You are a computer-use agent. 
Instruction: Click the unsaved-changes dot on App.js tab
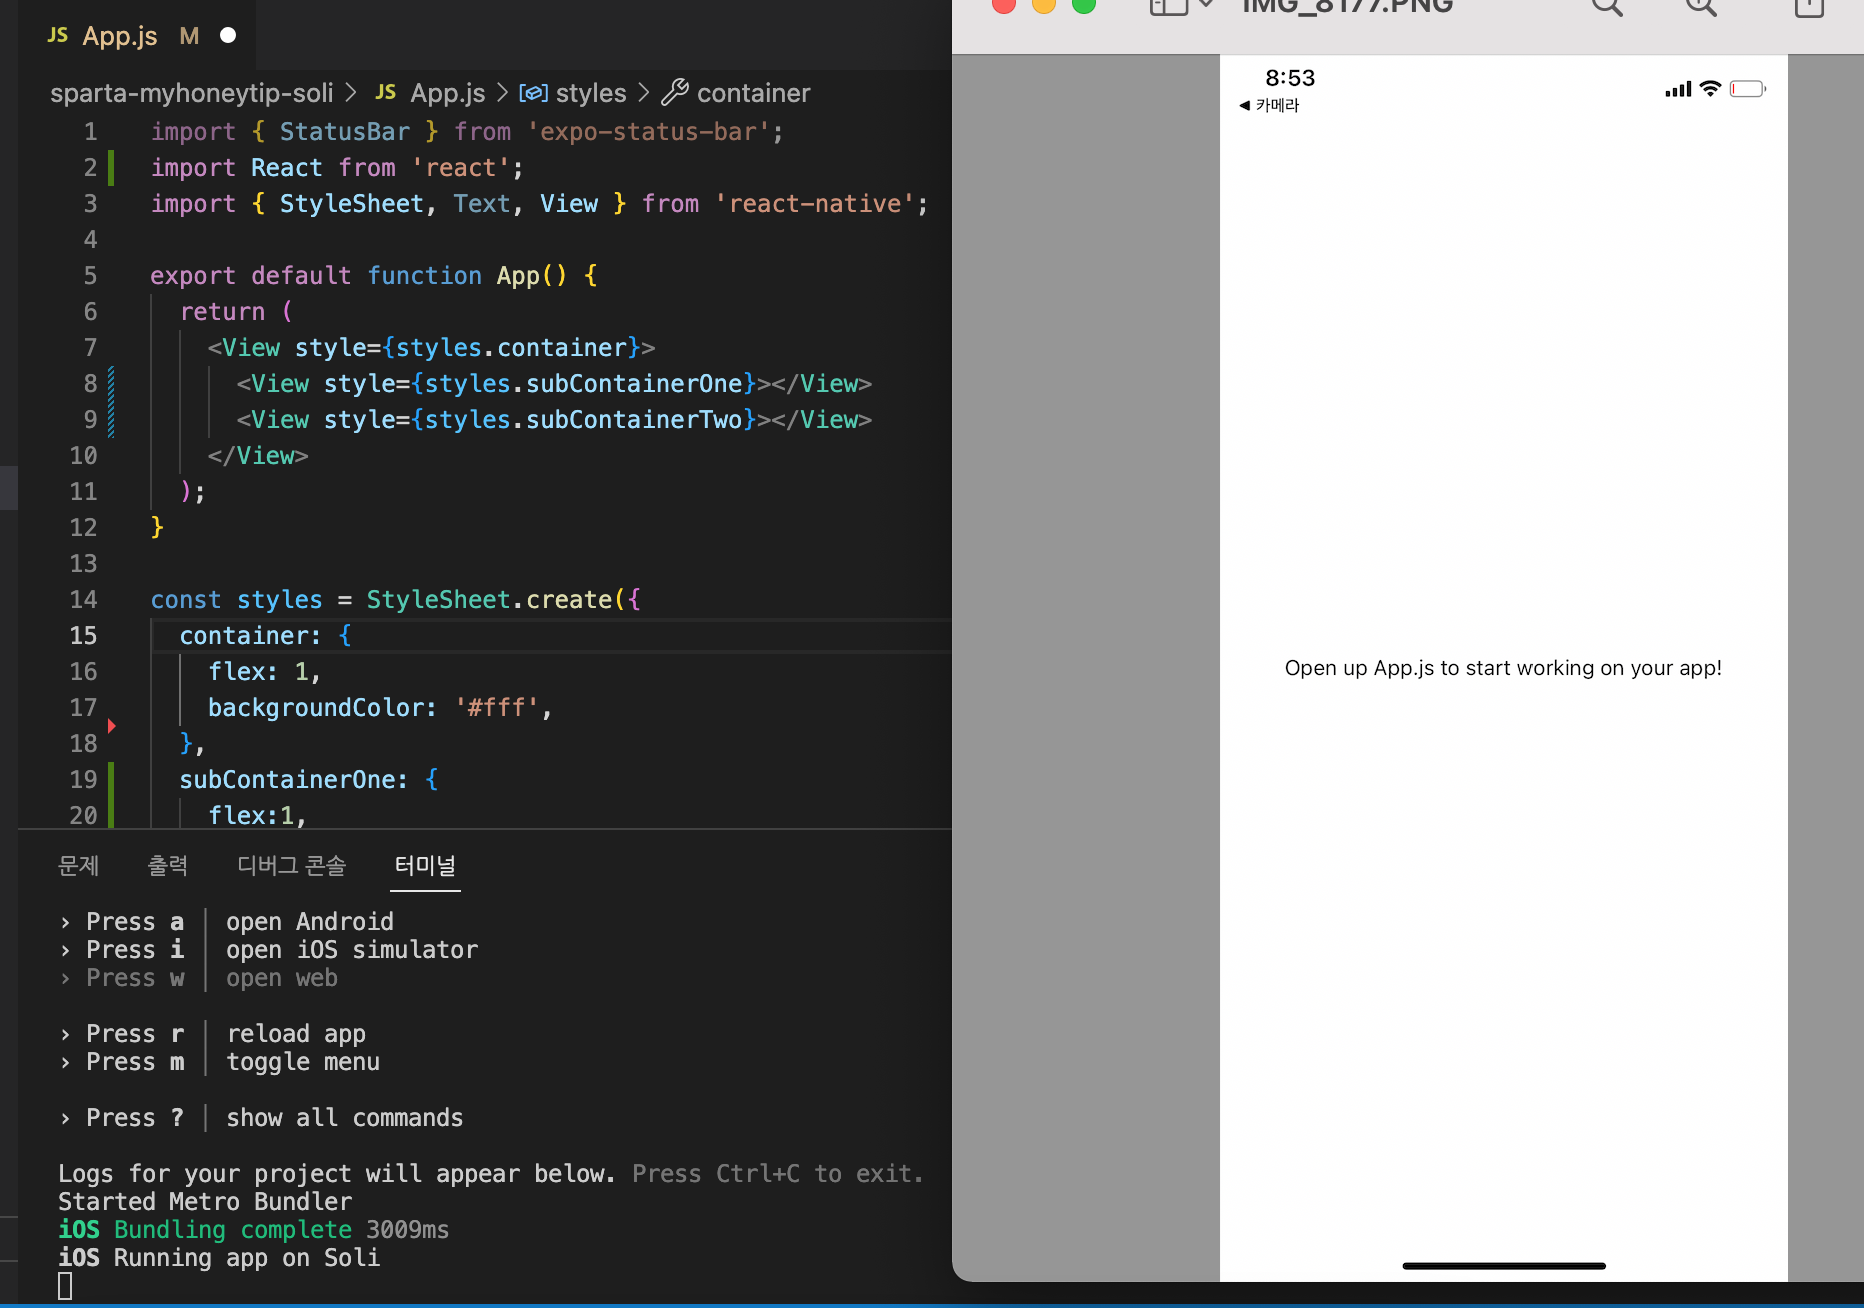[x=228, y=36]
